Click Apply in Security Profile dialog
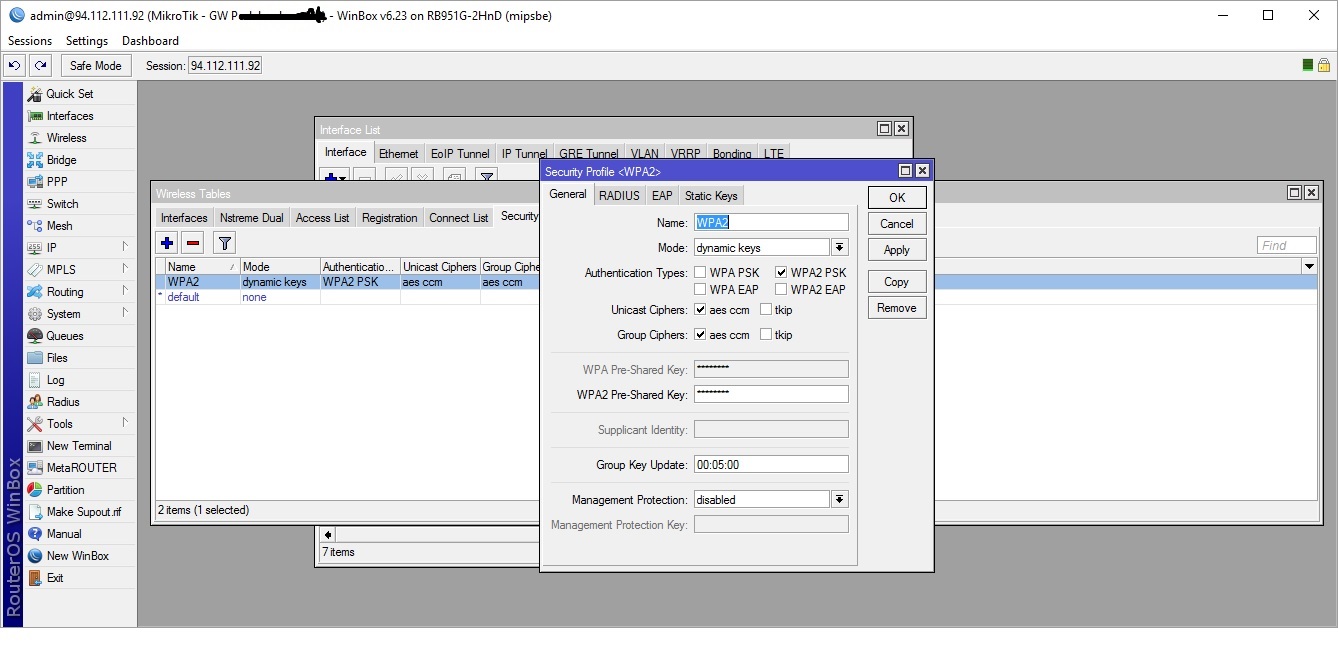The height and width of the screenshot is (648, 1338). (897, 250)
